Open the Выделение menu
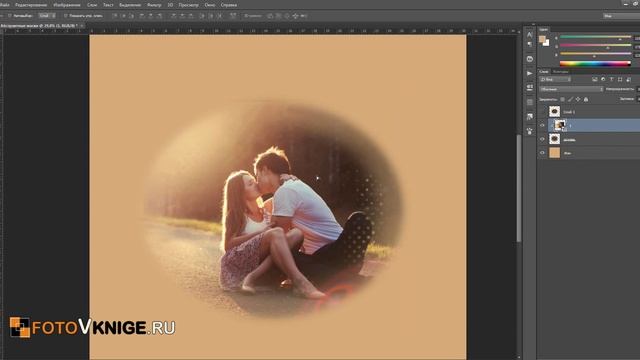 [130, 5]
